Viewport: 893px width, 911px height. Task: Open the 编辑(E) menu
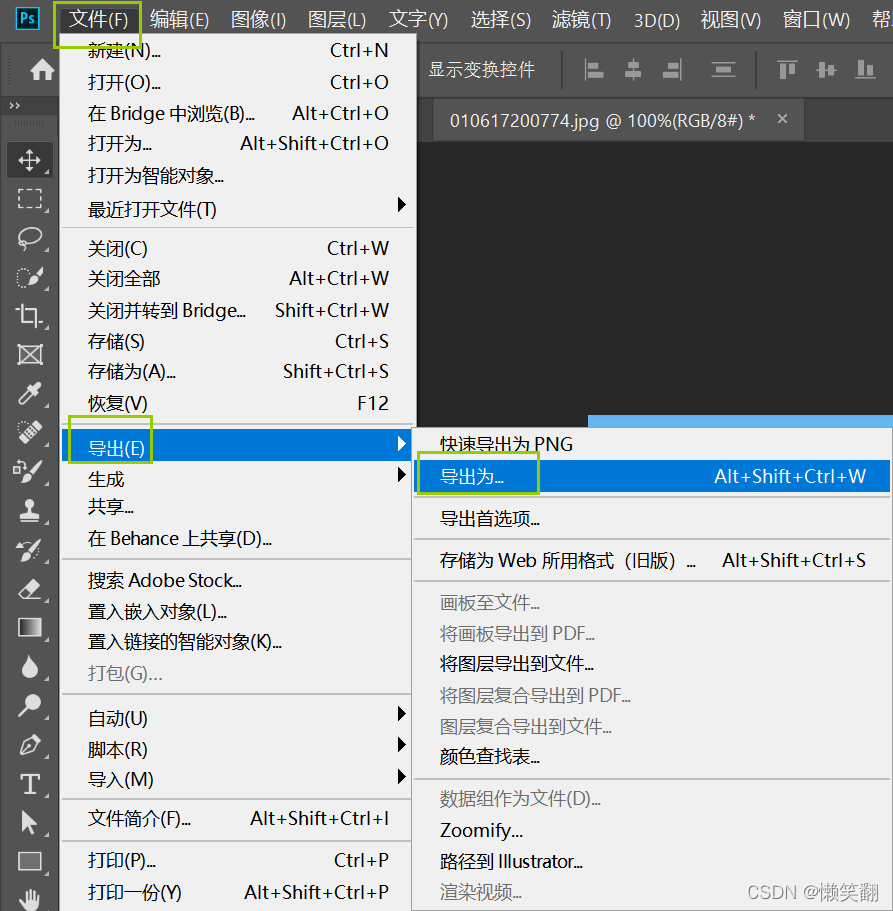(179, 20)
